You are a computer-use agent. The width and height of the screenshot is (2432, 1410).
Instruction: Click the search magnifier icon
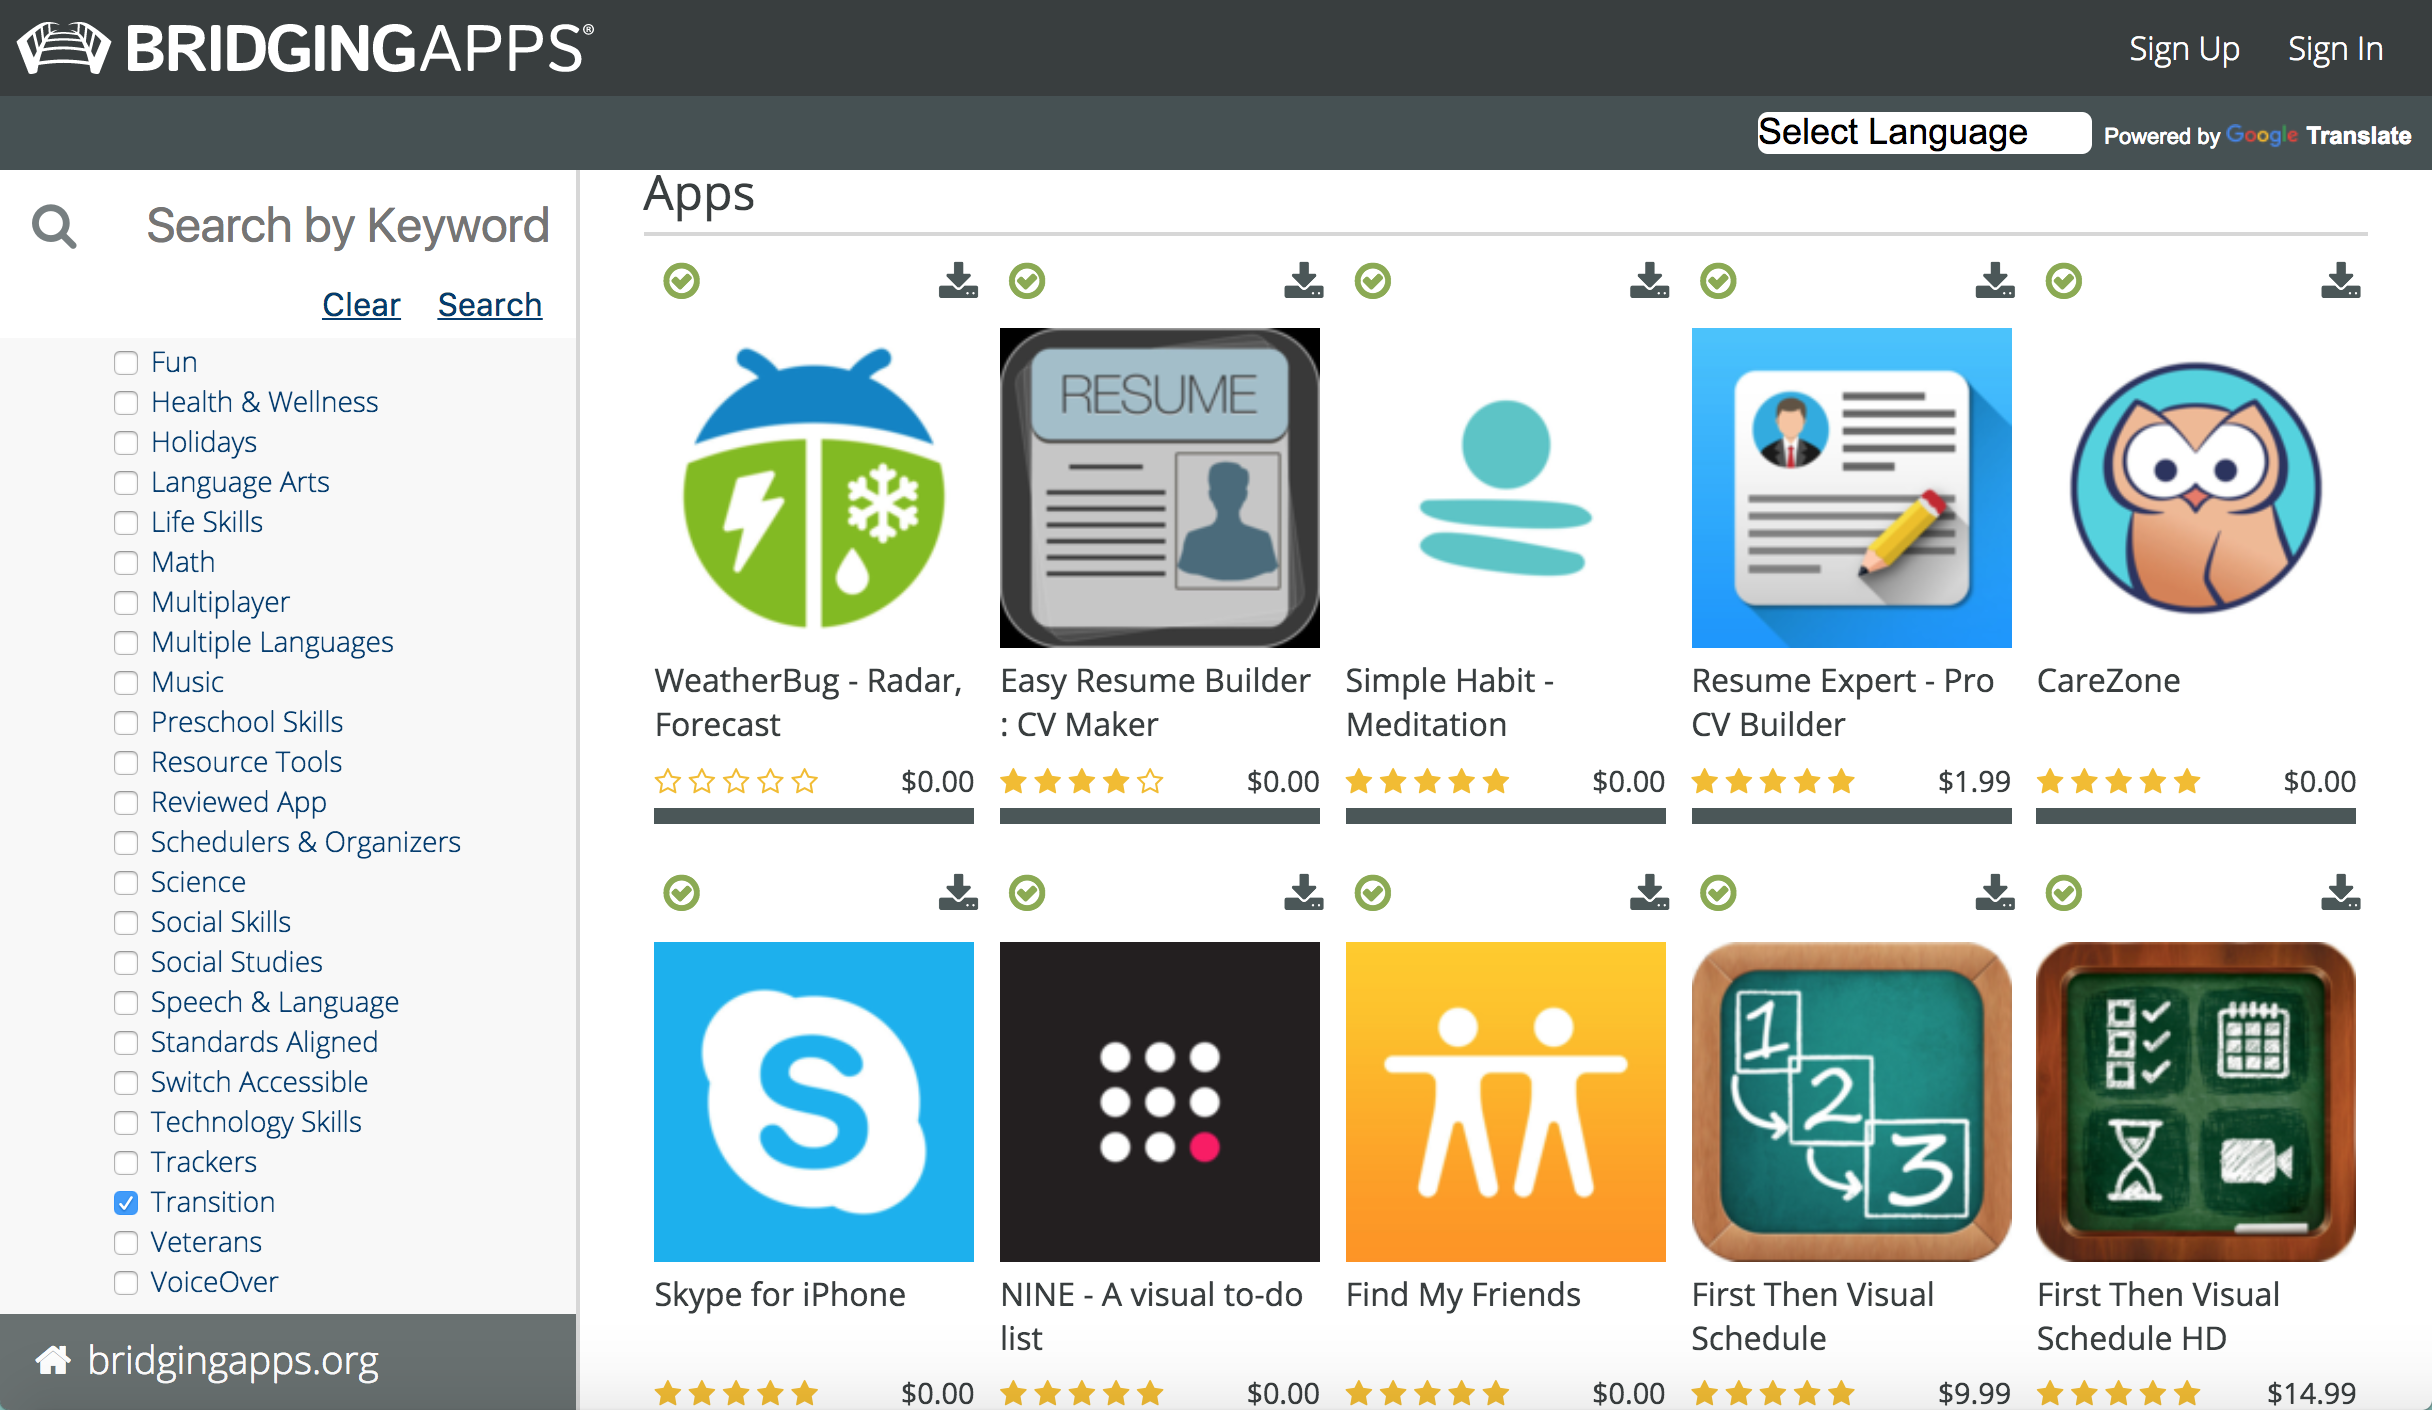point(54,226)
